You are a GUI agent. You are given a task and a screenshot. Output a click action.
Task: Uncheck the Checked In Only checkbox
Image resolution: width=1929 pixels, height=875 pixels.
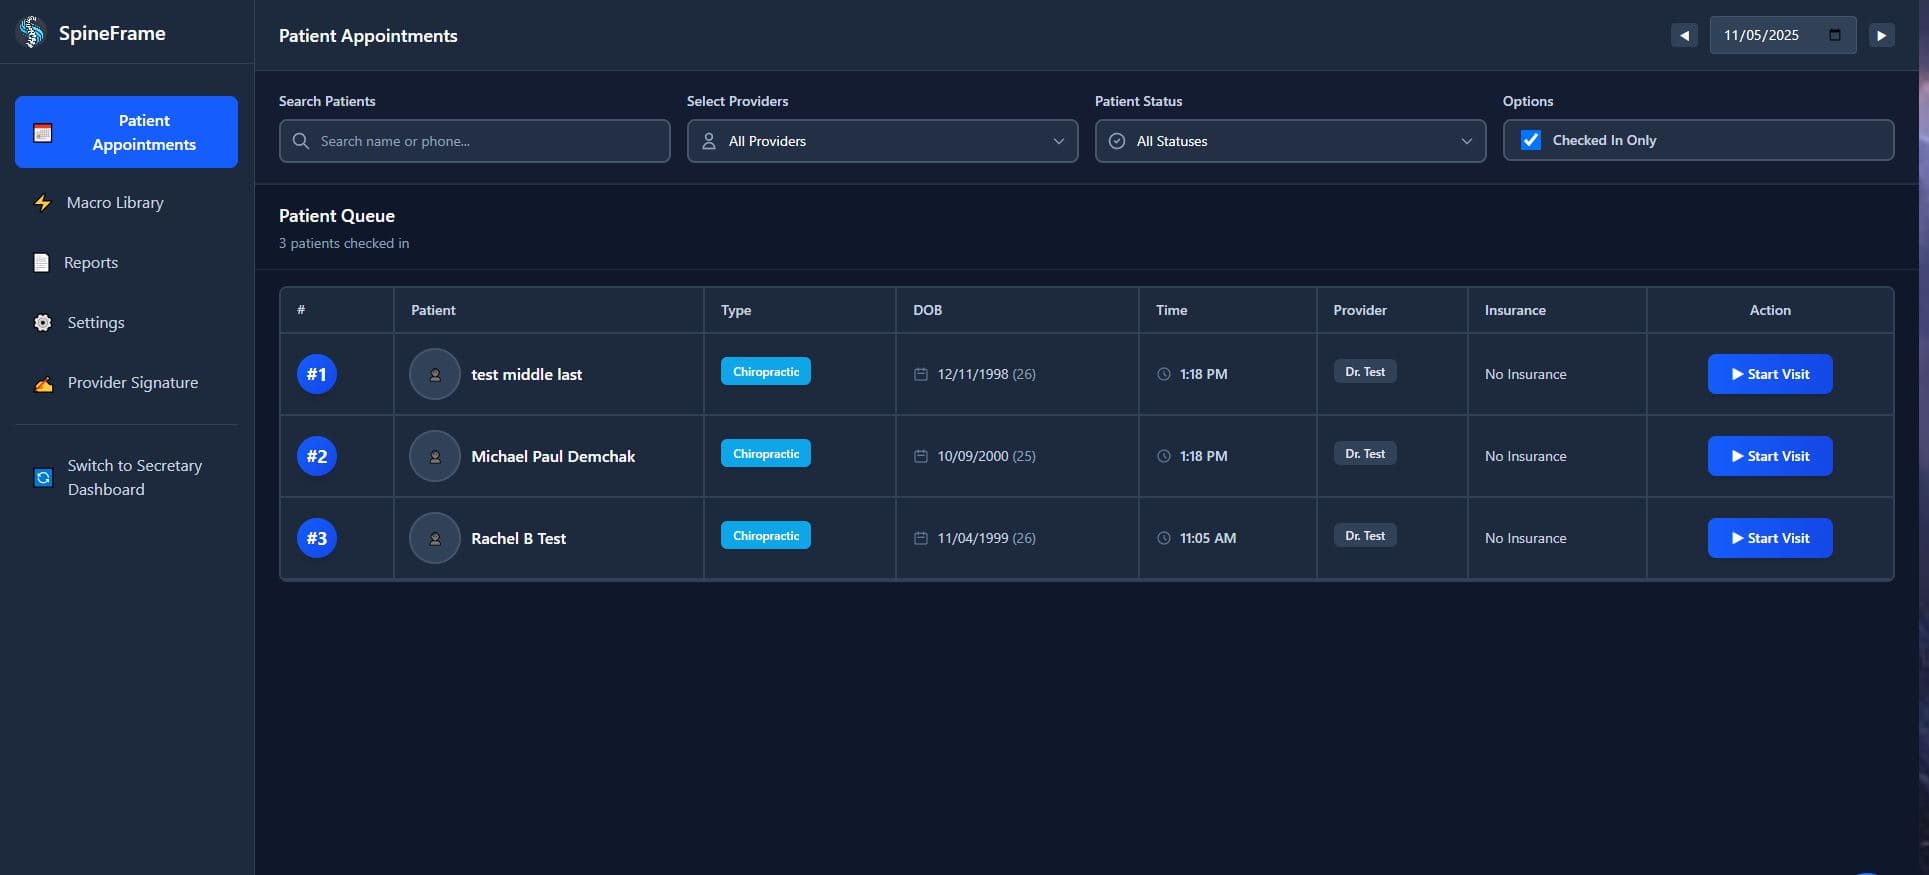(1530, 141)
